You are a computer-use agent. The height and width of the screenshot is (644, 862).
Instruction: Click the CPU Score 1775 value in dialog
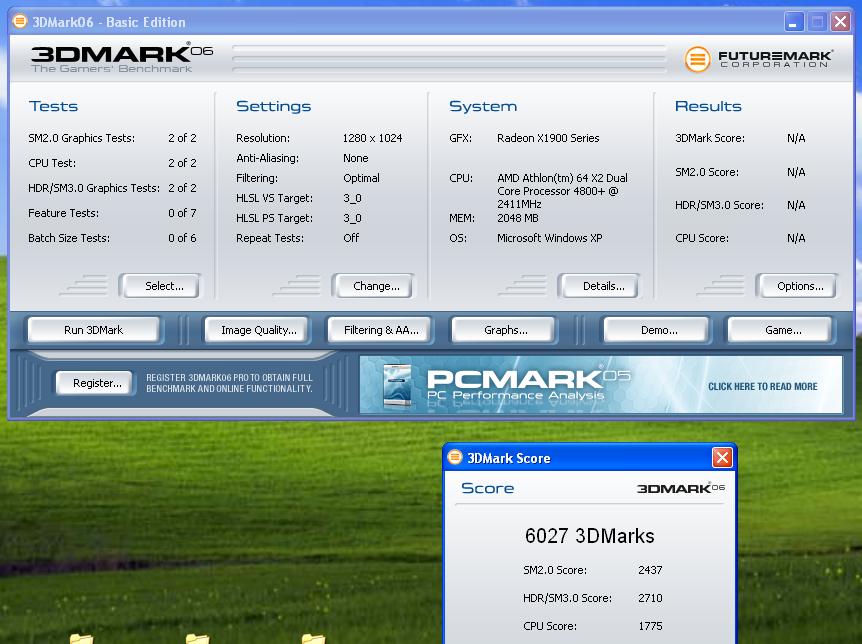click(x=650, y=626)
